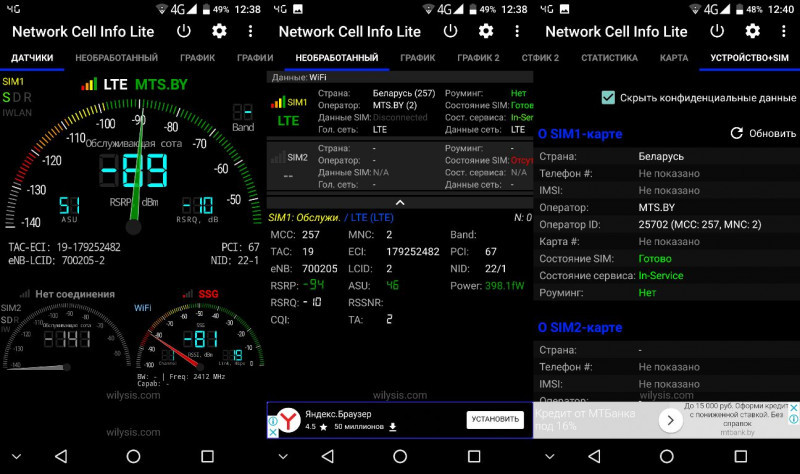Click the Power value 398.1fW
The height and width of the screenshot is (474, 800).
pyautogui.click(x=504, y=286)
